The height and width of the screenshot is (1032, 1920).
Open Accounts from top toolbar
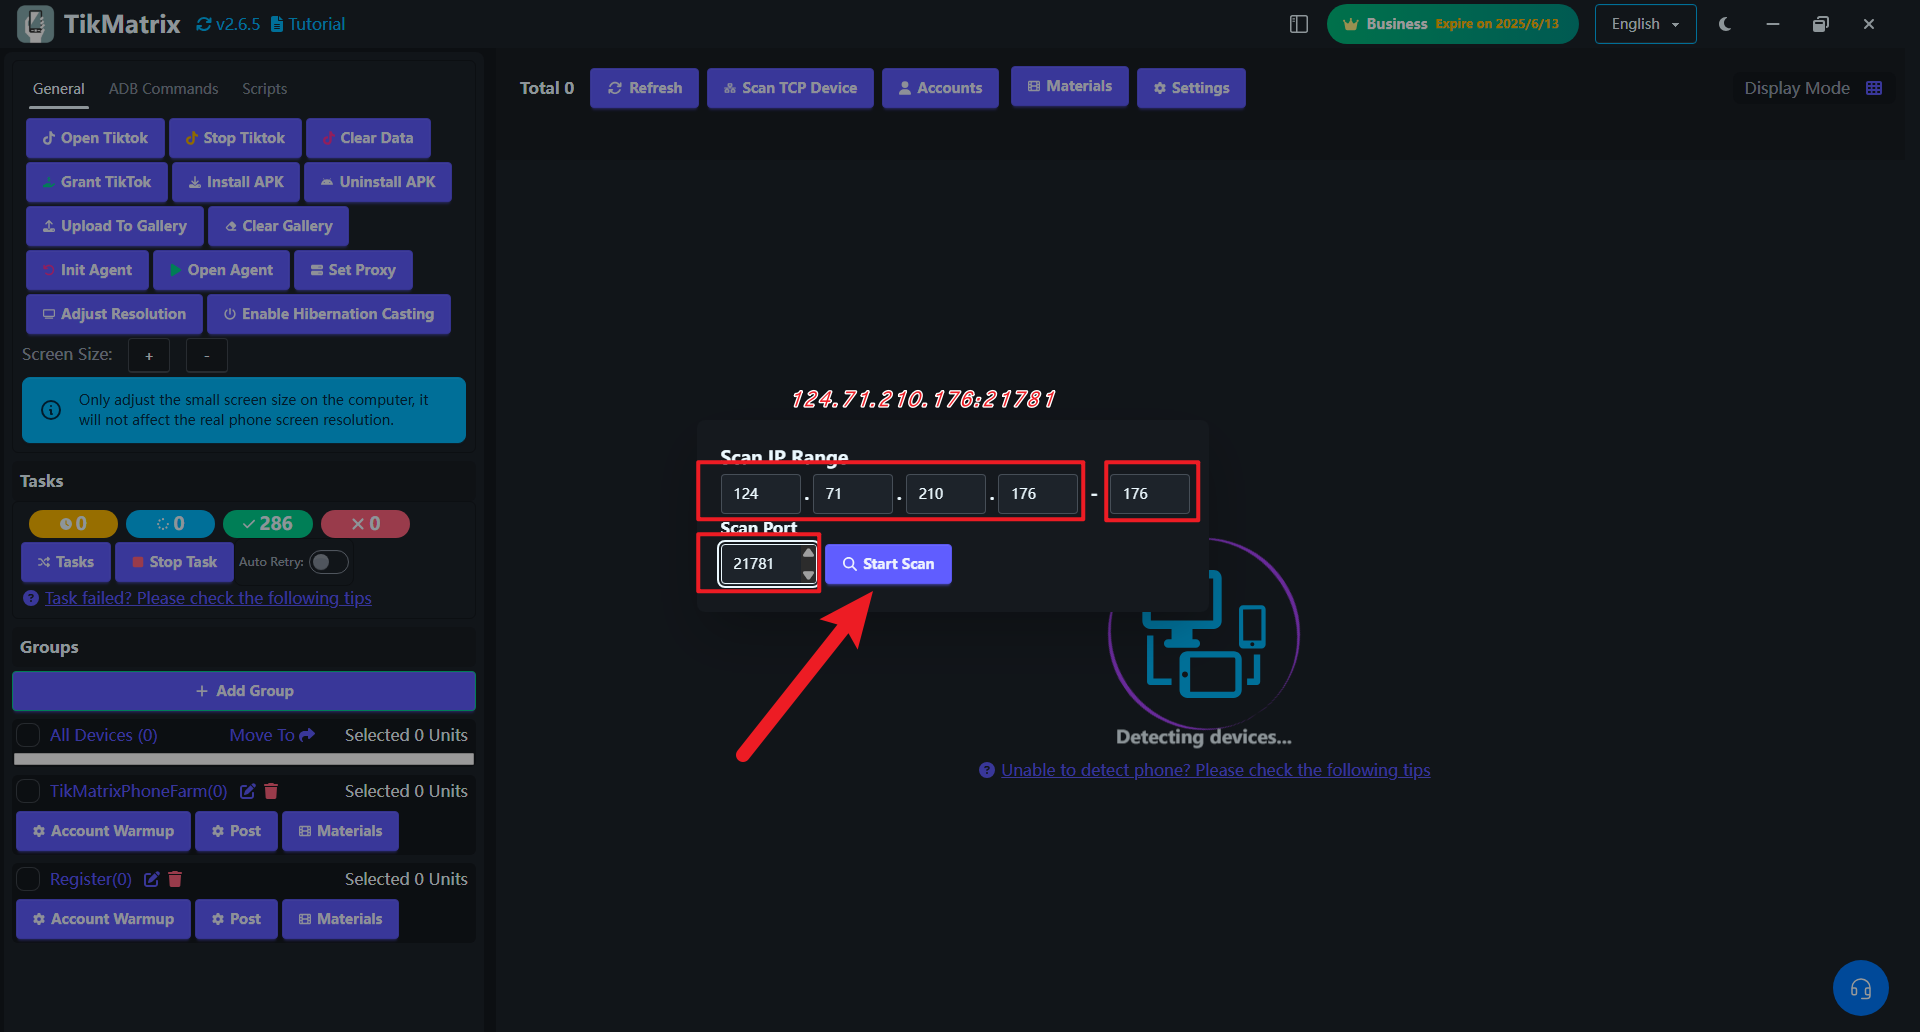tap(940, 88)
